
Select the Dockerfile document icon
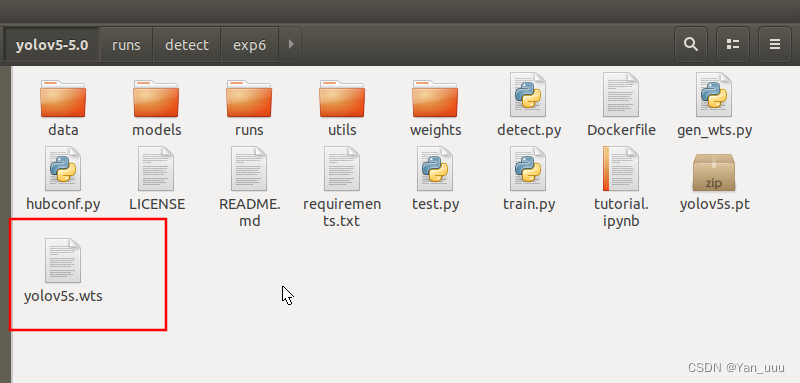(621, 95)
